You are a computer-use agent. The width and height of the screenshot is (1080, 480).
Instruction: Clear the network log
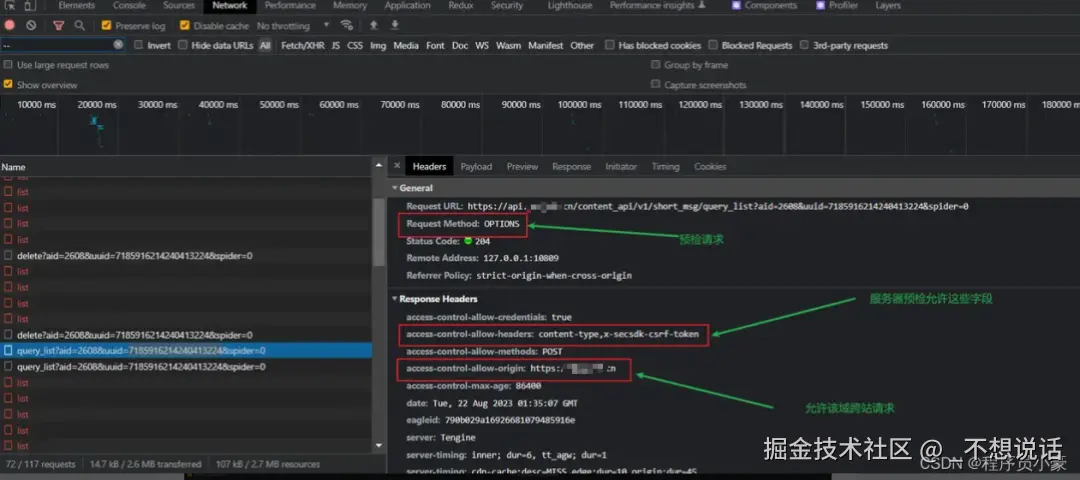click(x=31, y=25)
